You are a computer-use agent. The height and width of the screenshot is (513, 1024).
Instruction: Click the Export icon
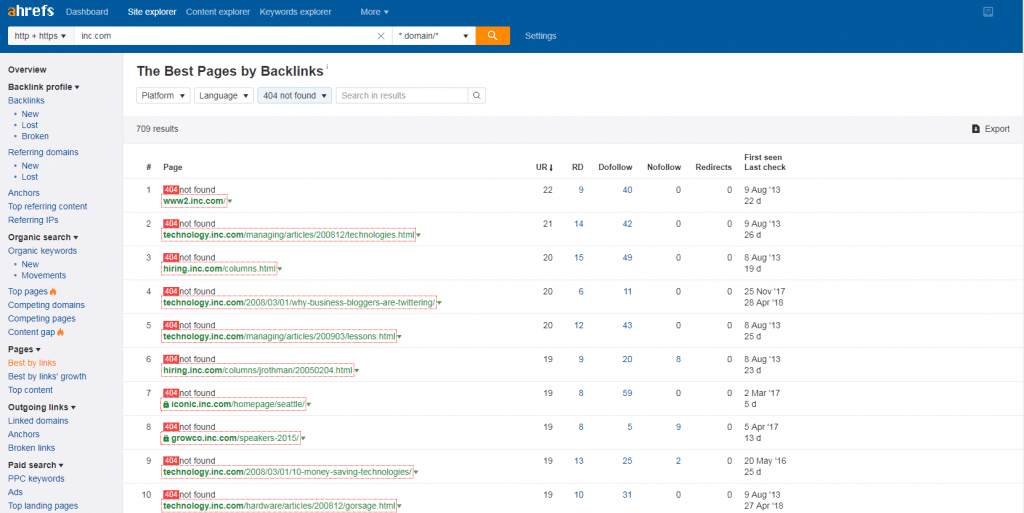pos(976,129)
